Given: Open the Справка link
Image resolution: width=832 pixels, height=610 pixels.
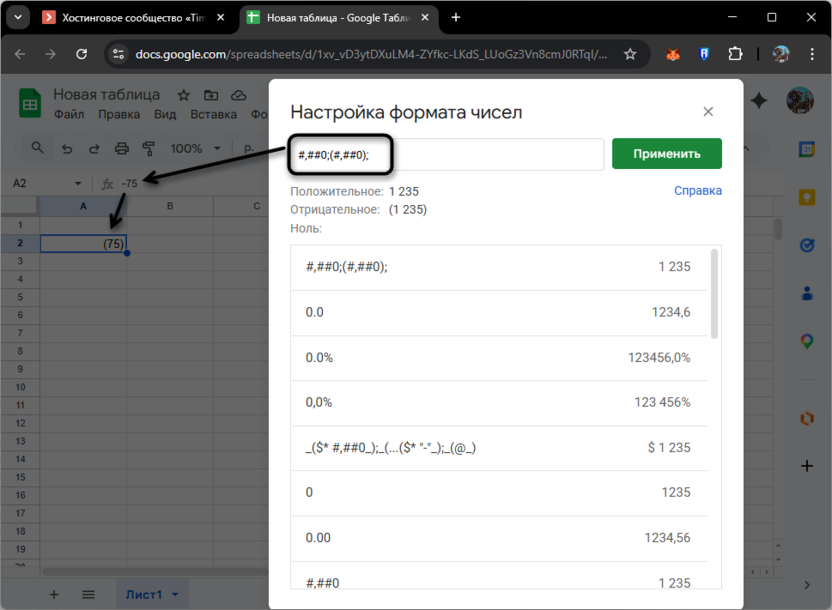Looking at the screenshot, I should point(698,190).
